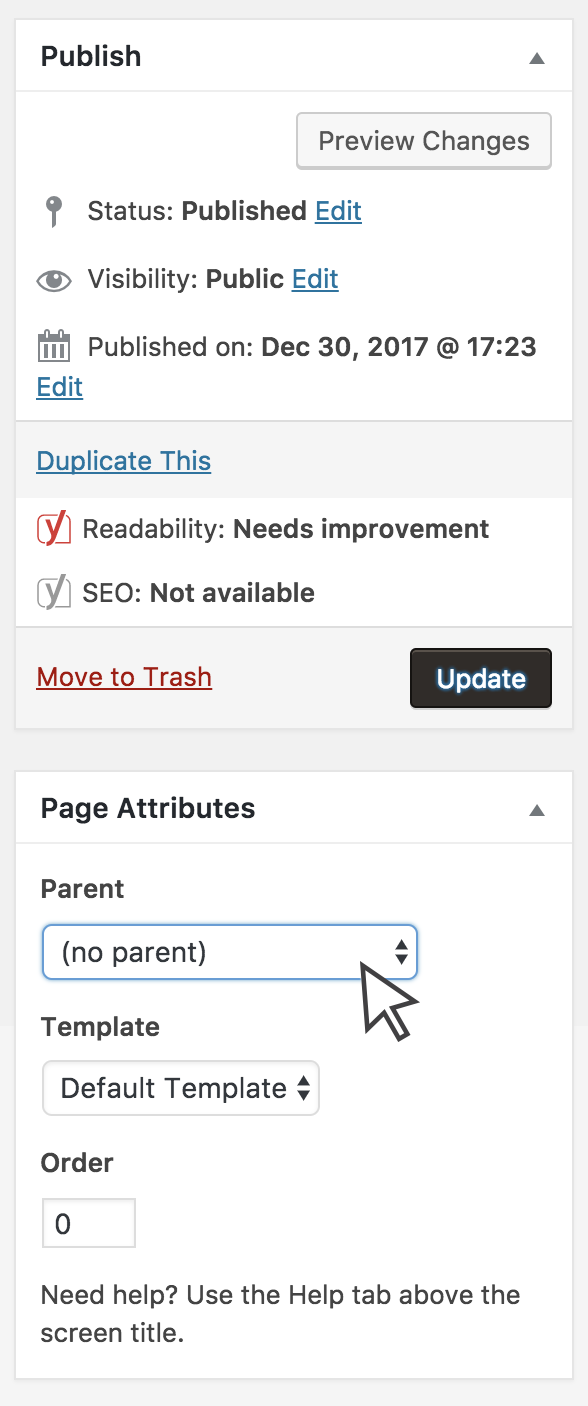Open the Default Template dropdown

tap(181, 1088)
